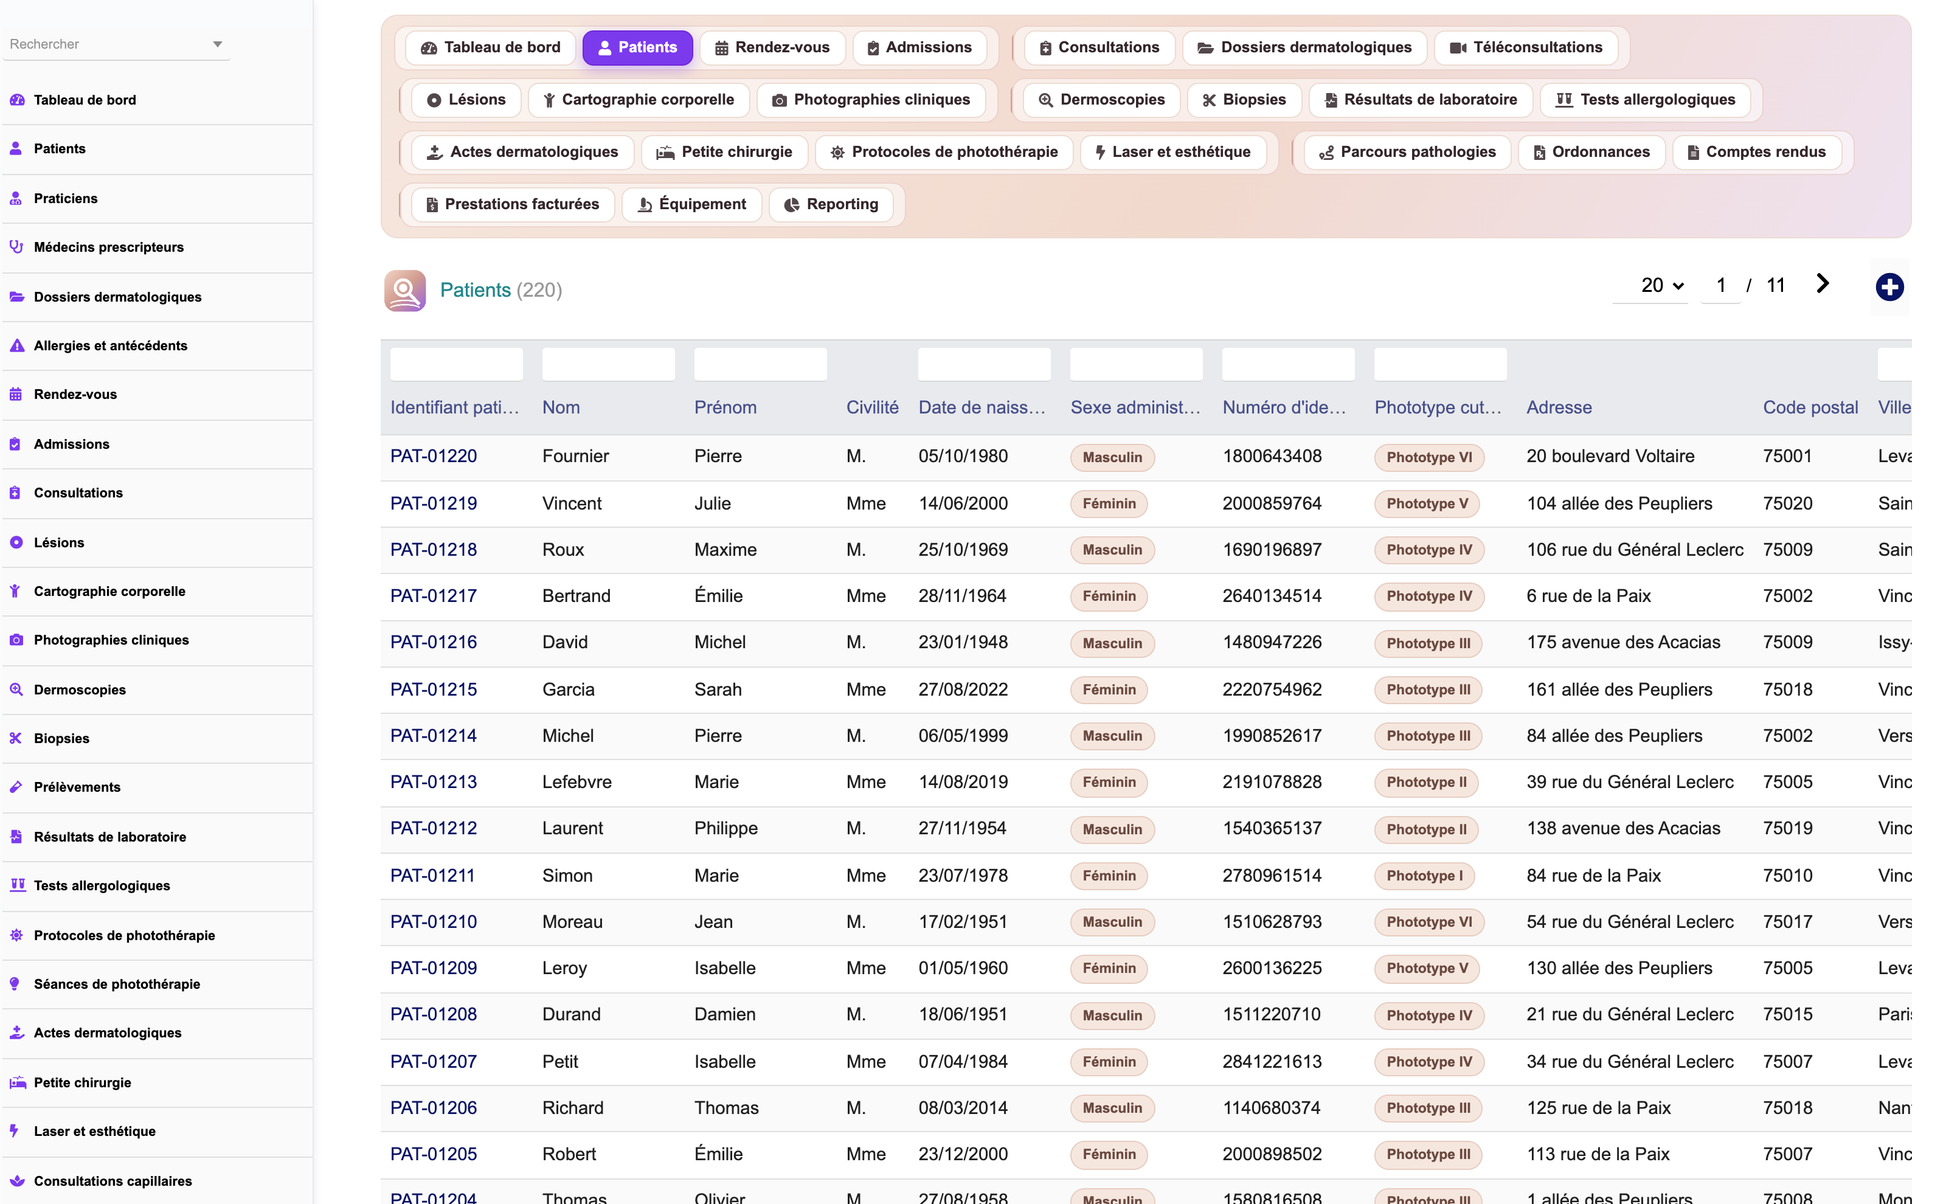Screen dimensions: 1946x1204
Task: Click the Phototype cutané filter field
Action: click(x=1440, y=364)
